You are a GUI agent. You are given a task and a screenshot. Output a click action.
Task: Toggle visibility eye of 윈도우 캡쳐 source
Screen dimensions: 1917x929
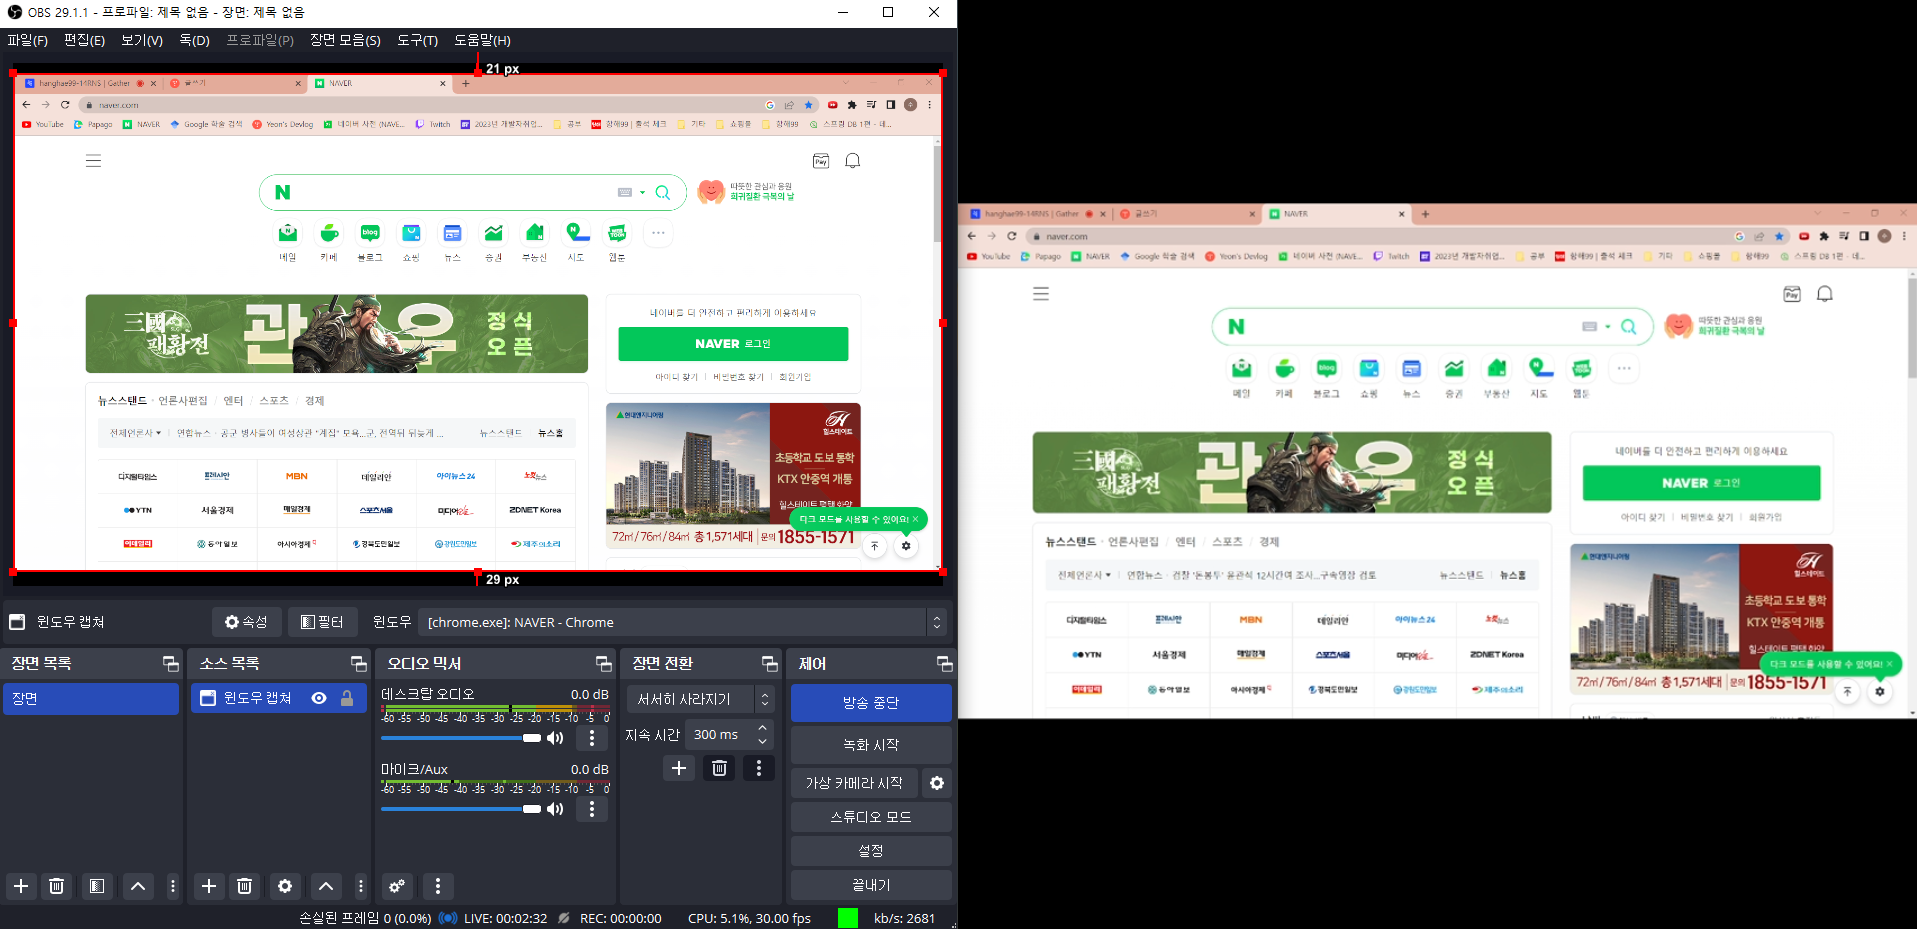pyautogui.click(x=319, y=698)
